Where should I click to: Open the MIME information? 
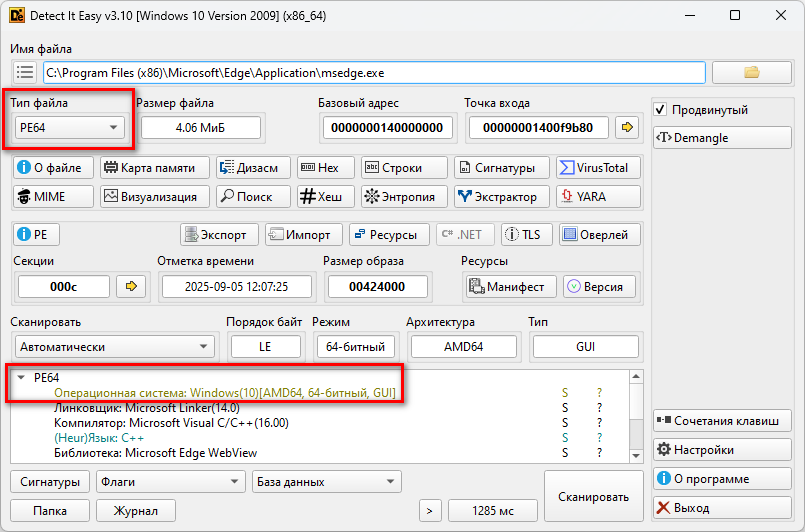pyautogui.click(x=53, y=196)
